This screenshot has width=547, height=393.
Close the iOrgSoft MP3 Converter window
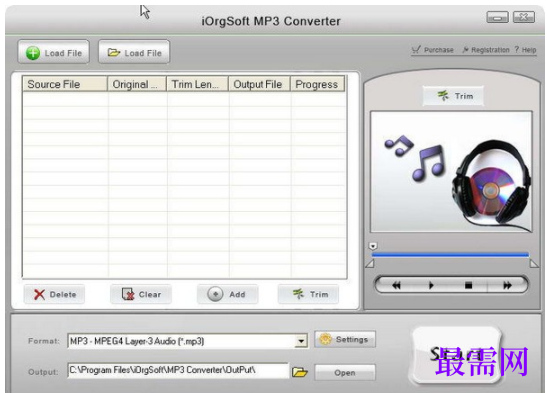[x=524, y=17]
